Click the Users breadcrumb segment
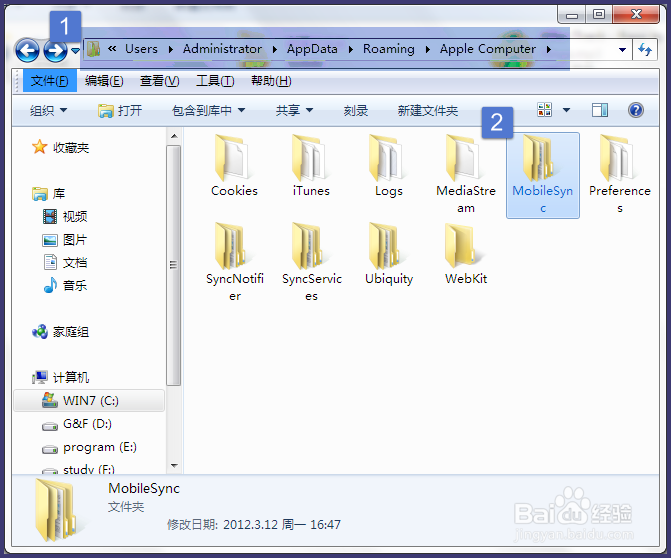Image resolution: width=671 pixels, height=558 pixels. (x=141, y=49)
